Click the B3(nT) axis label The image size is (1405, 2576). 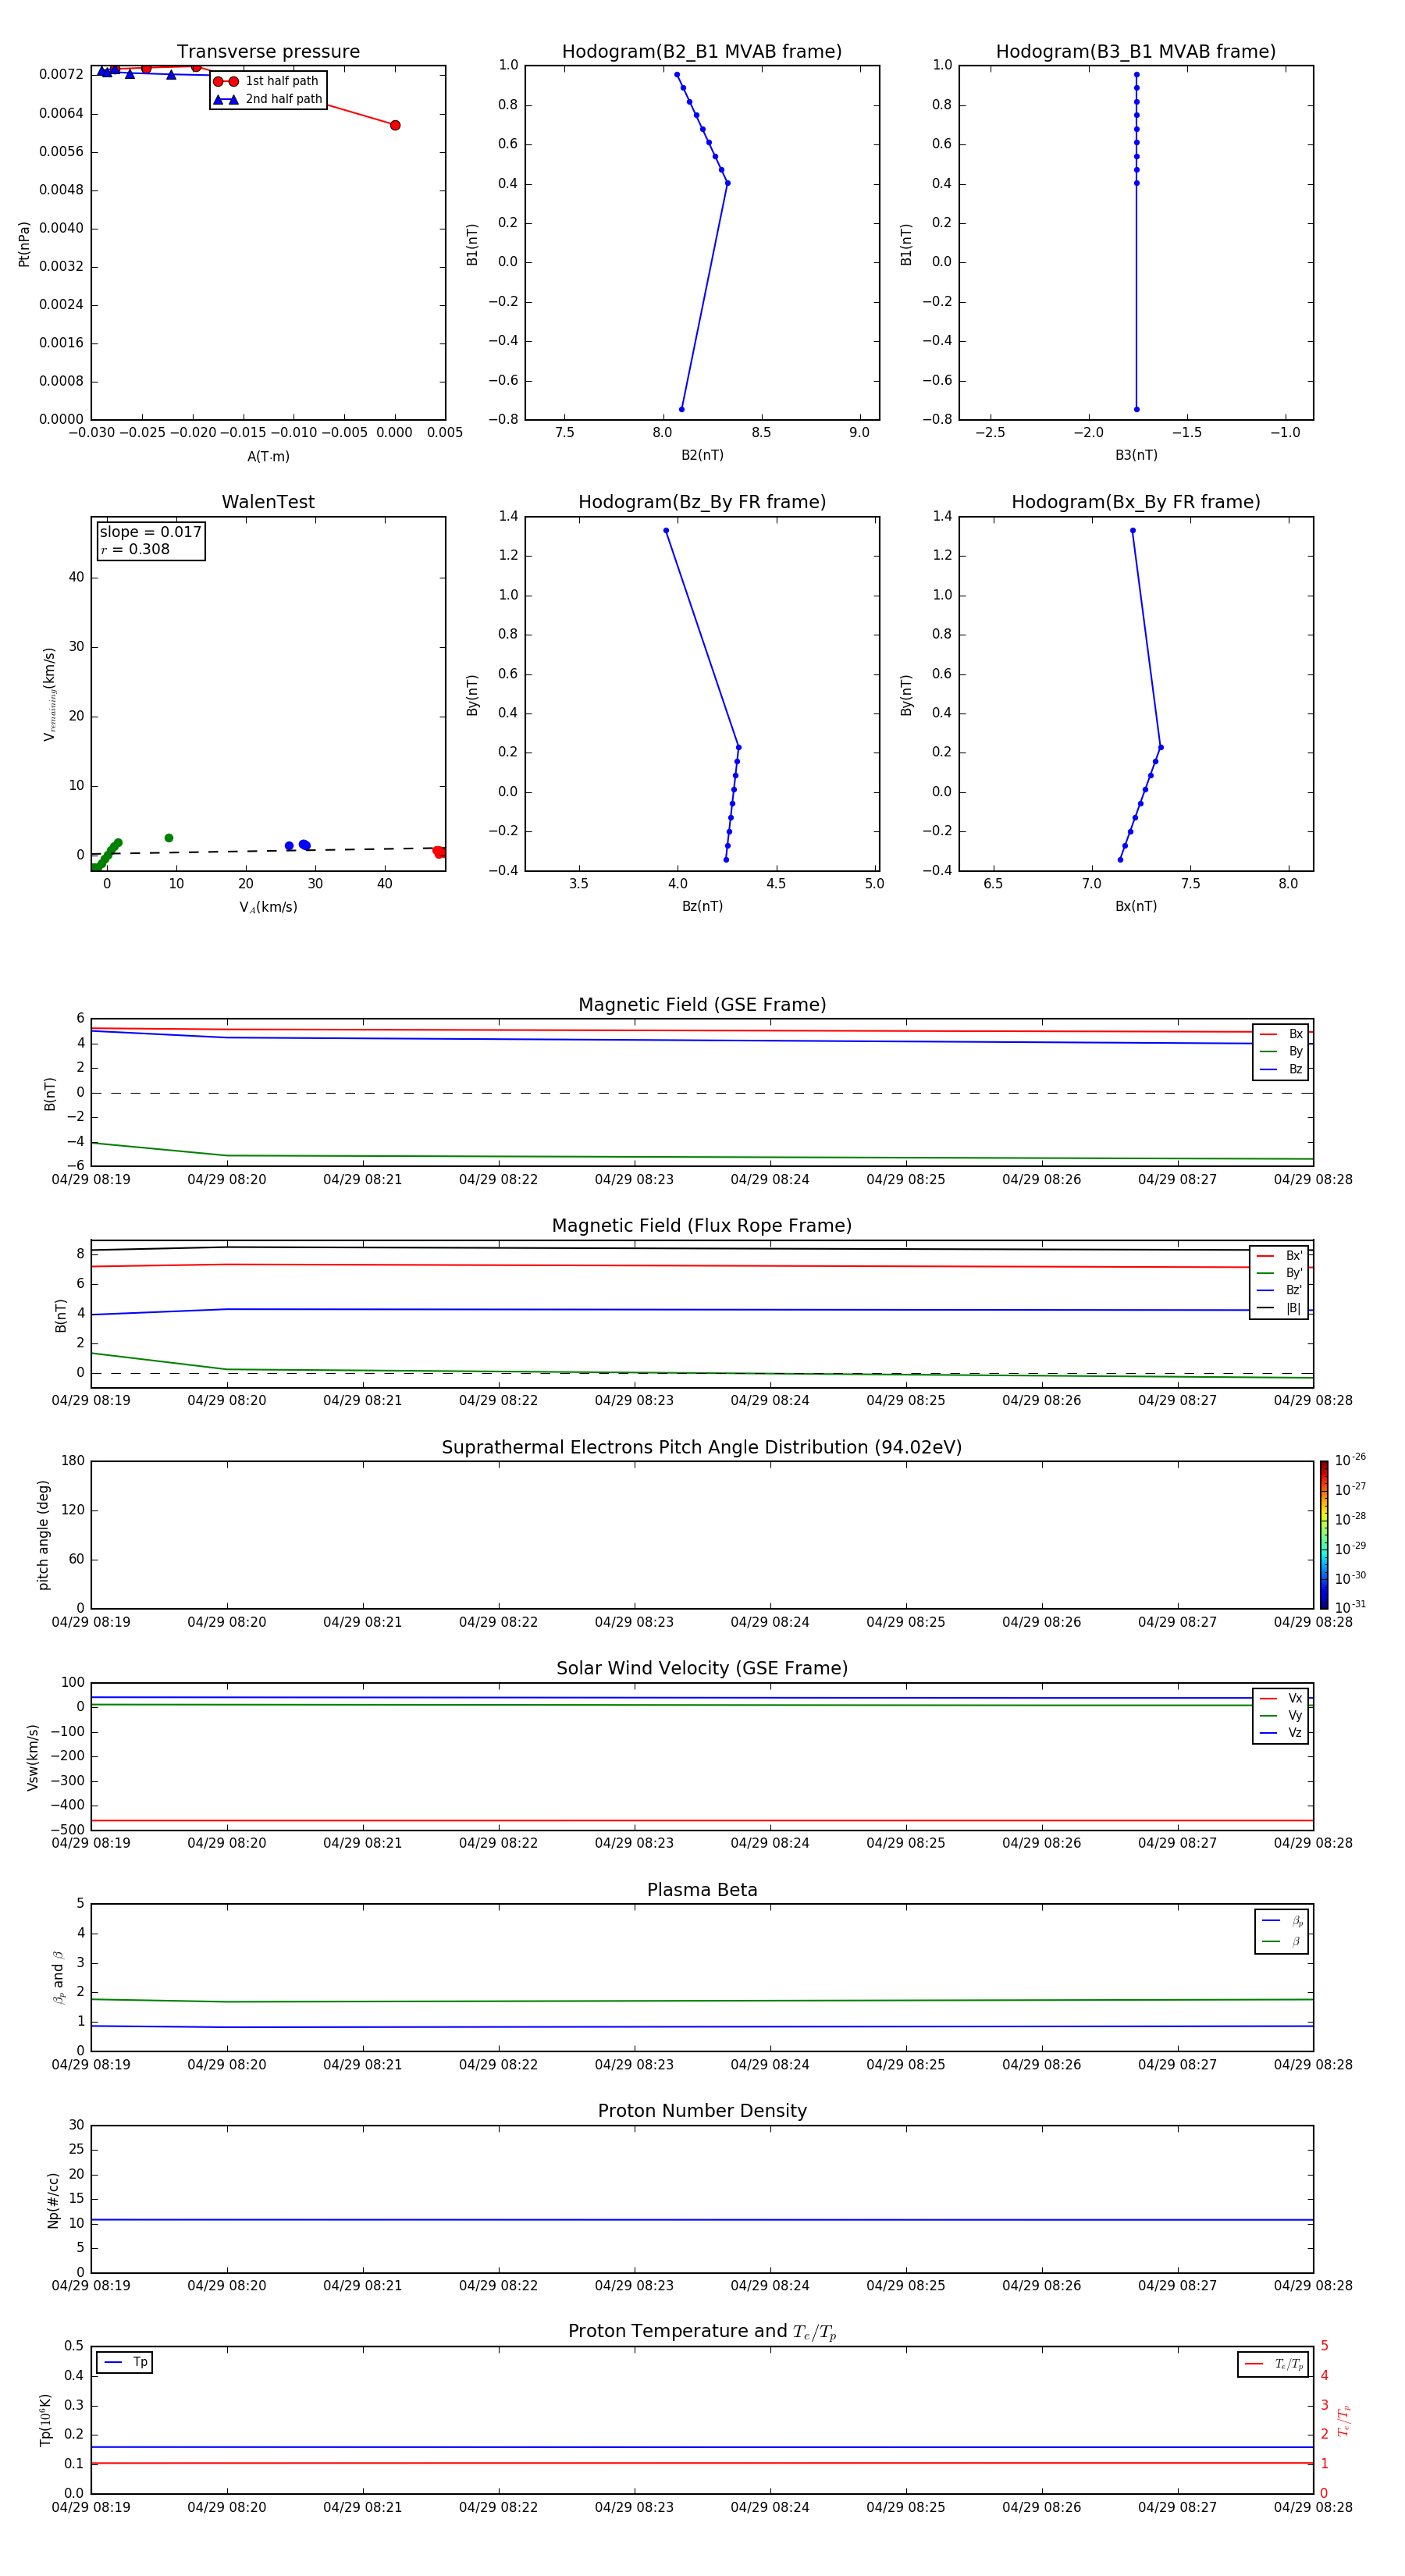1136,455
